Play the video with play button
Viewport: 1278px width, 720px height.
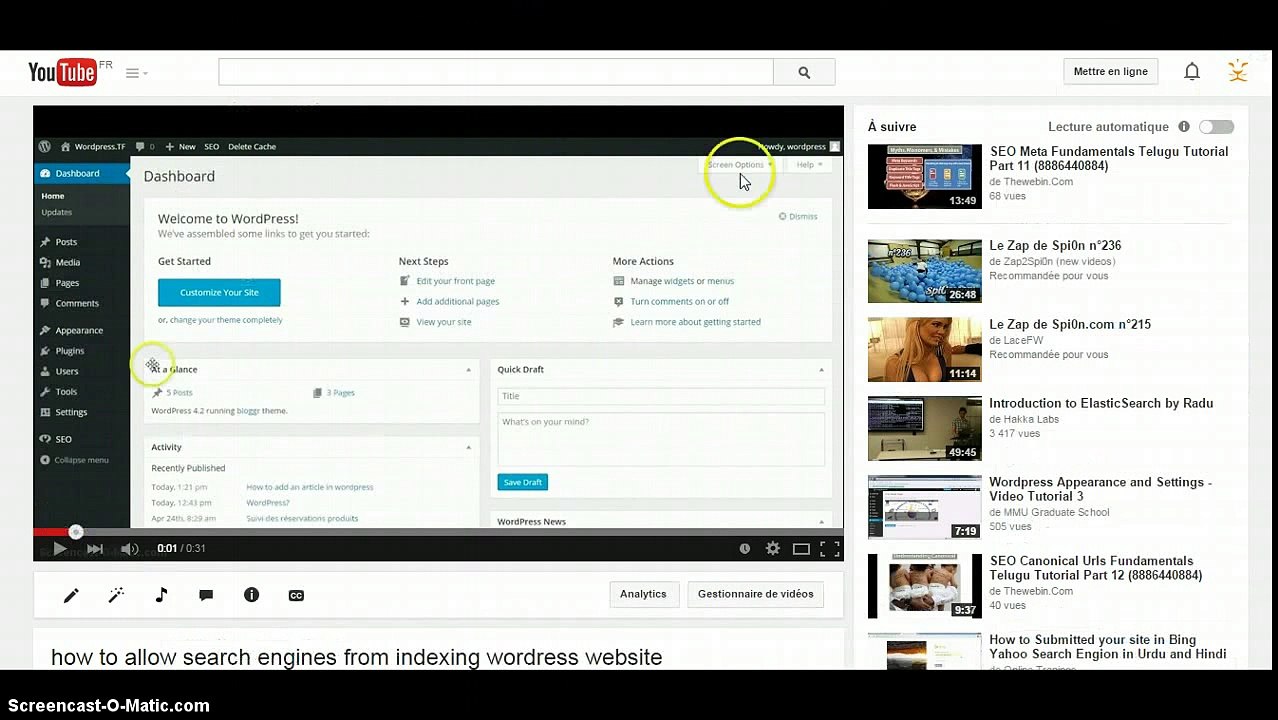[59, 548]
